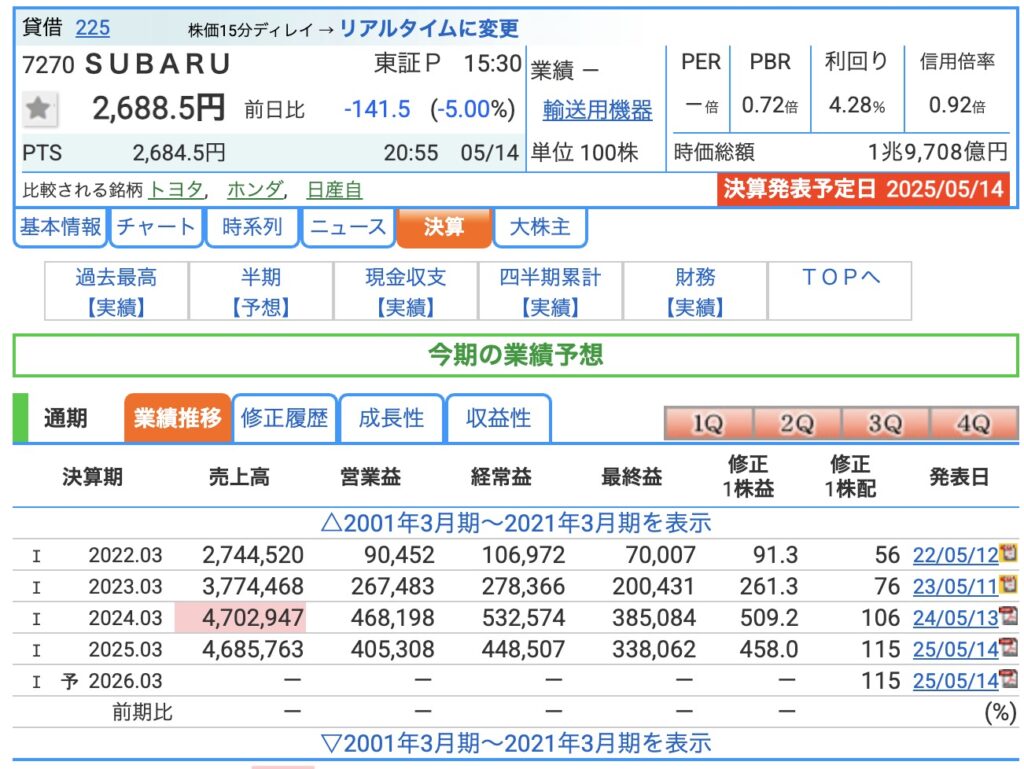
Task: Open the 日産自 comparison link
Action: [334, 190]
